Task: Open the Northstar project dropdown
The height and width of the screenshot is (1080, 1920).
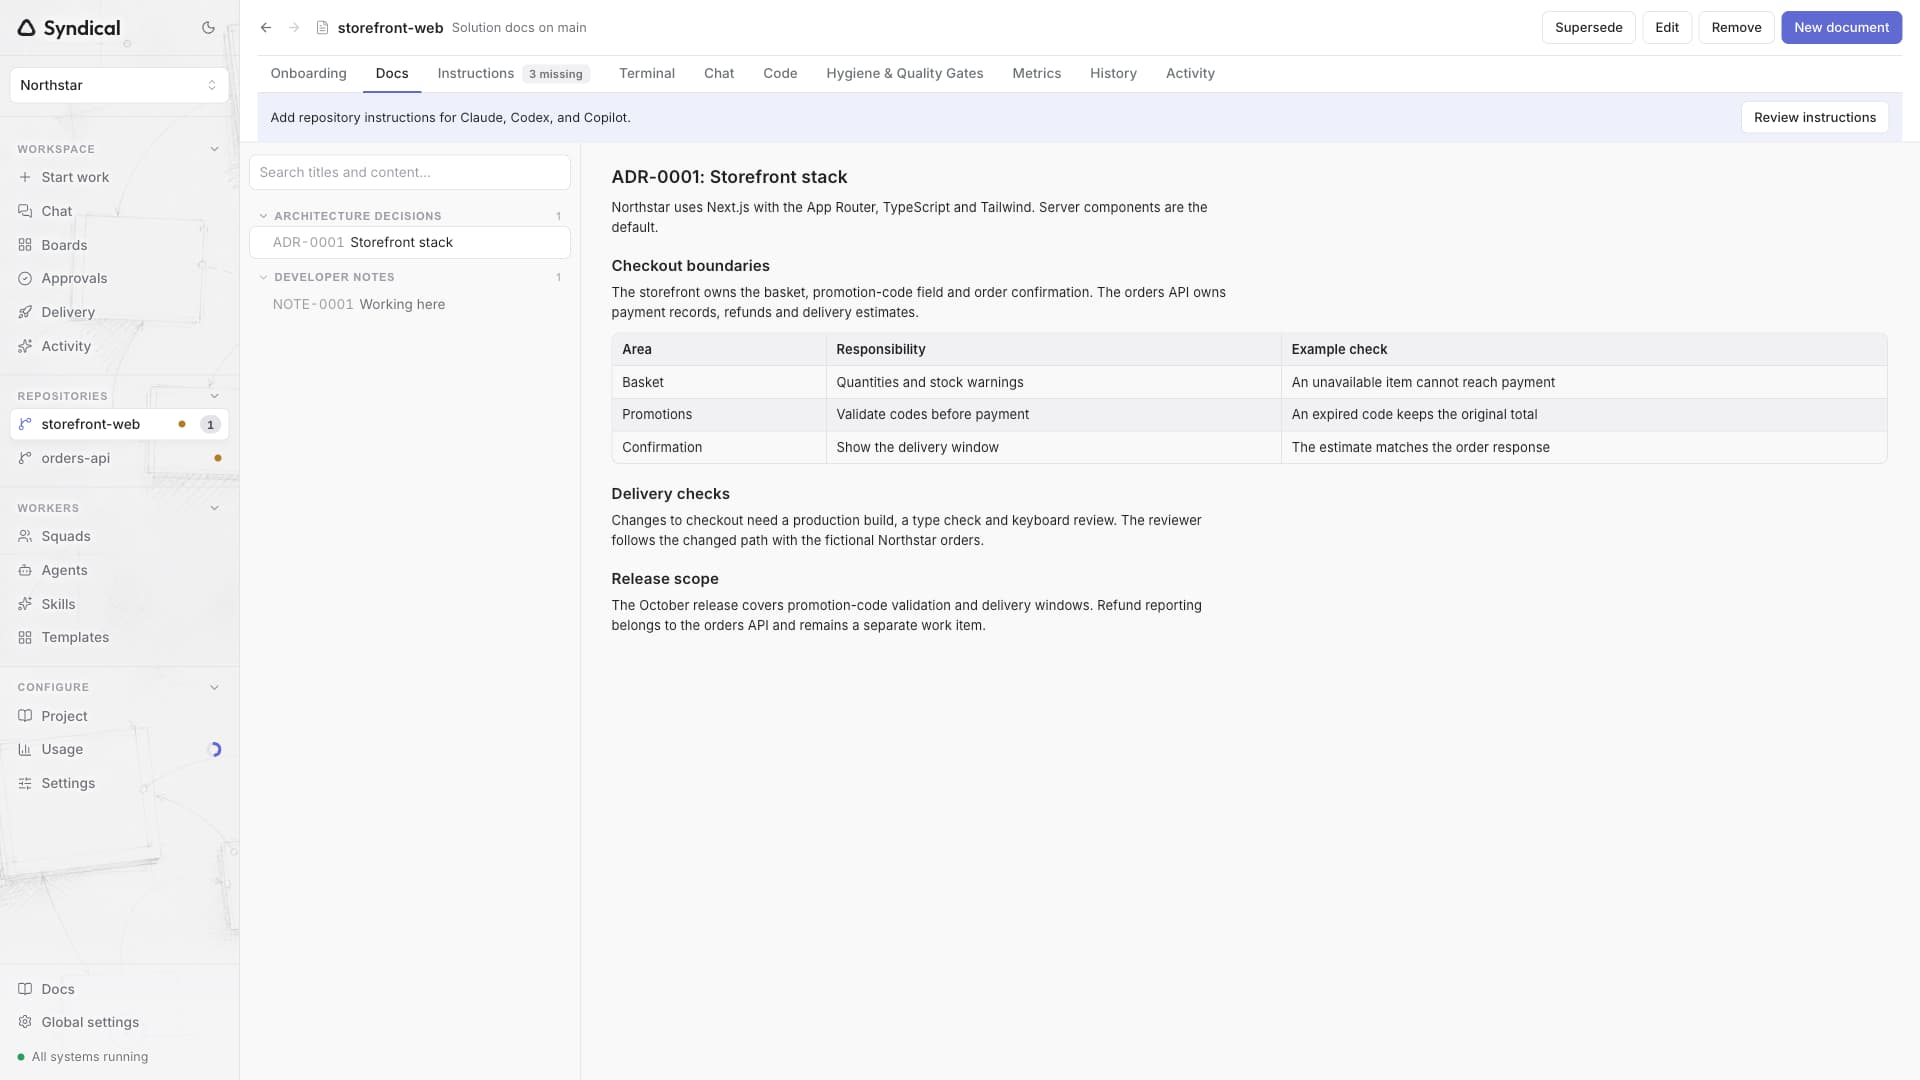Action: click(x=119, y=85)
